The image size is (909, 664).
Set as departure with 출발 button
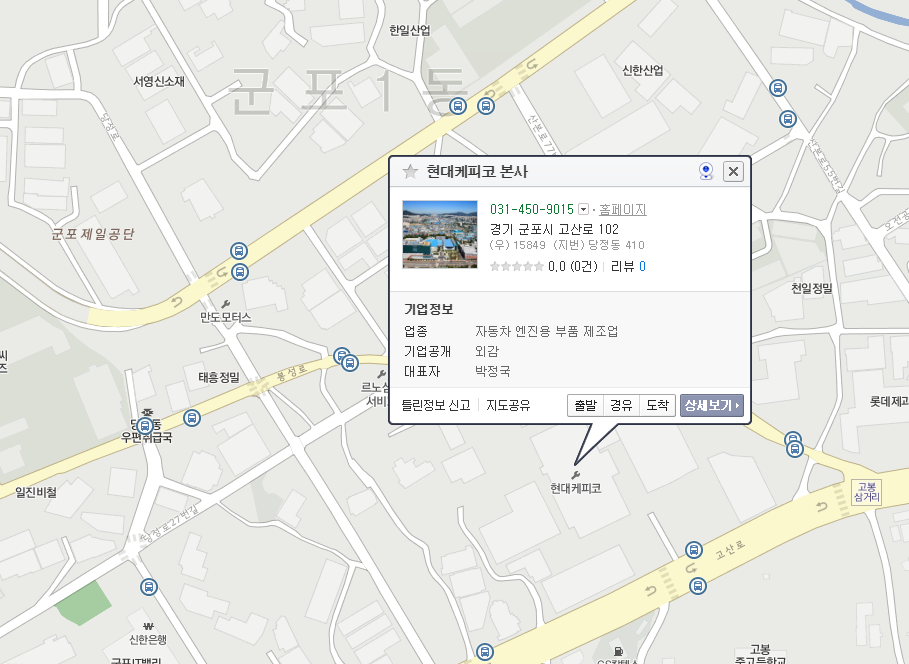pos(586,405)
